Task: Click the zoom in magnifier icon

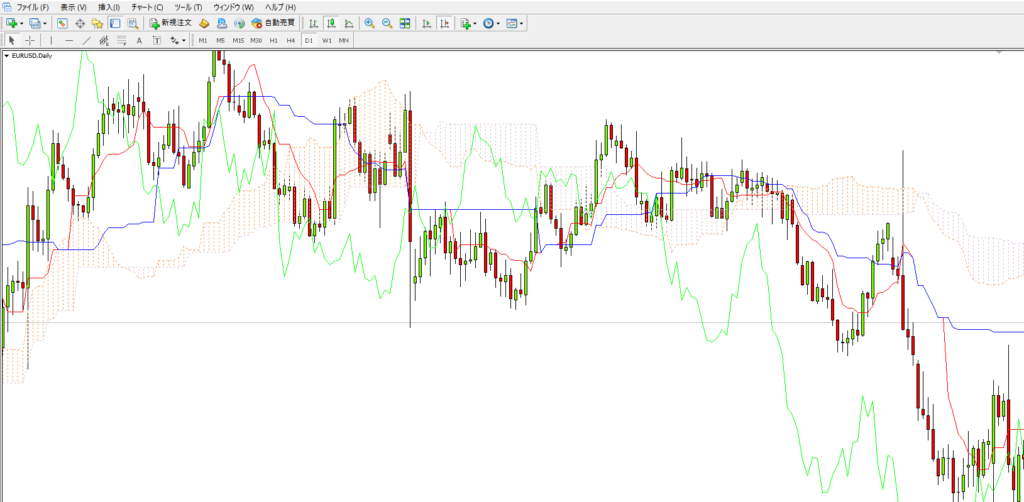Action: 370,23
